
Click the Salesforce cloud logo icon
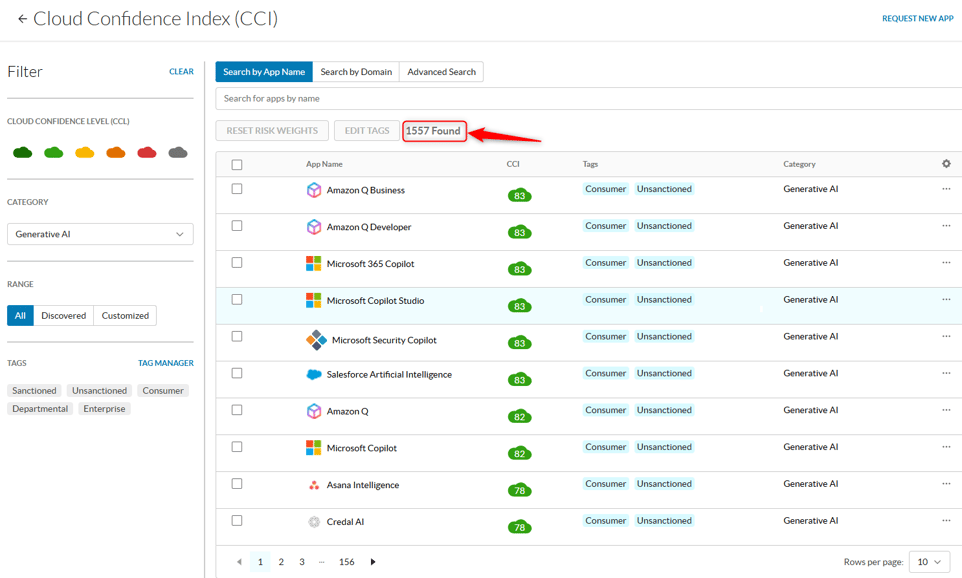point(314,374)
